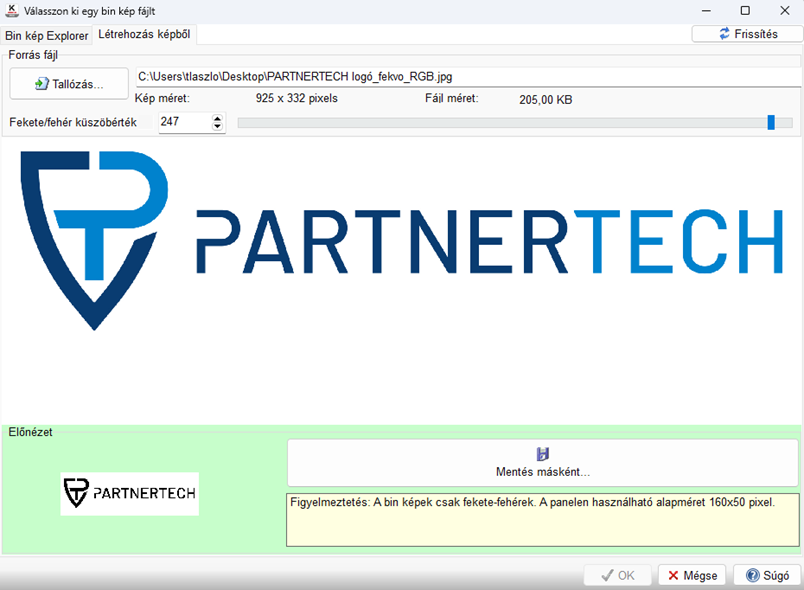
Task: Open file browser with Tallózás button
Action: tap(69, 84)
